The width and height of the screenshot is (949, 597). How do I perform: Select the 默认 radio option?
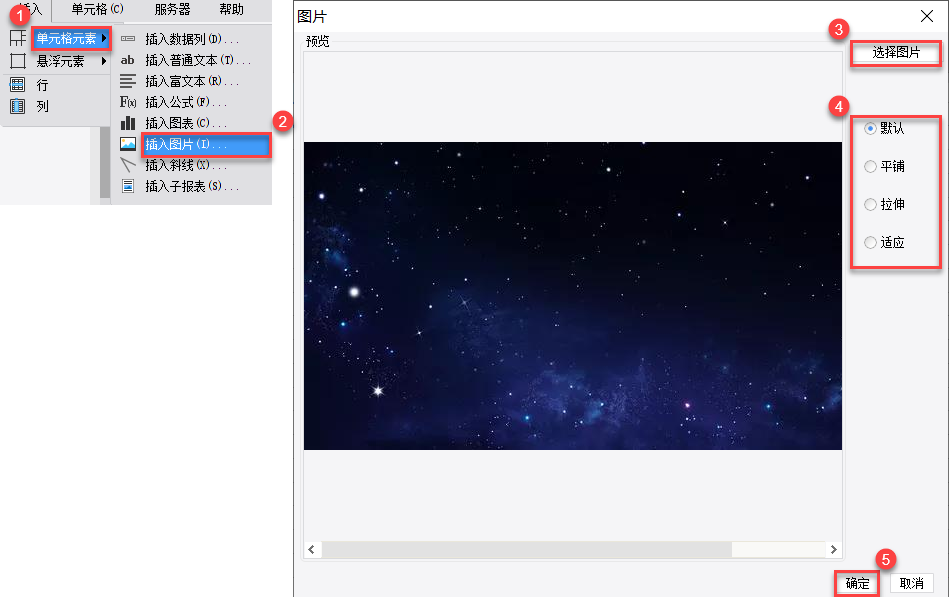(870, 128)
